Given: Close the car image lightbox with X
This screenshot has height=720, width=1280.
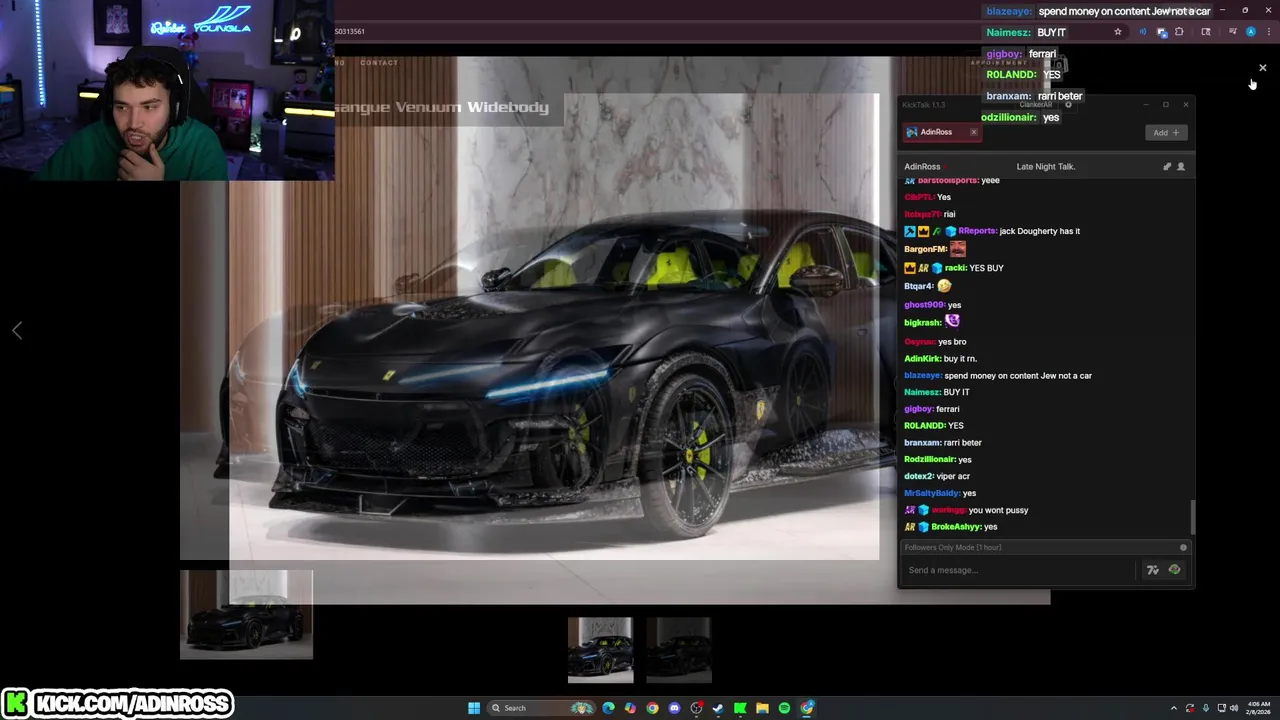Looking at the screenshot, I should click(x=1263, y=68).
